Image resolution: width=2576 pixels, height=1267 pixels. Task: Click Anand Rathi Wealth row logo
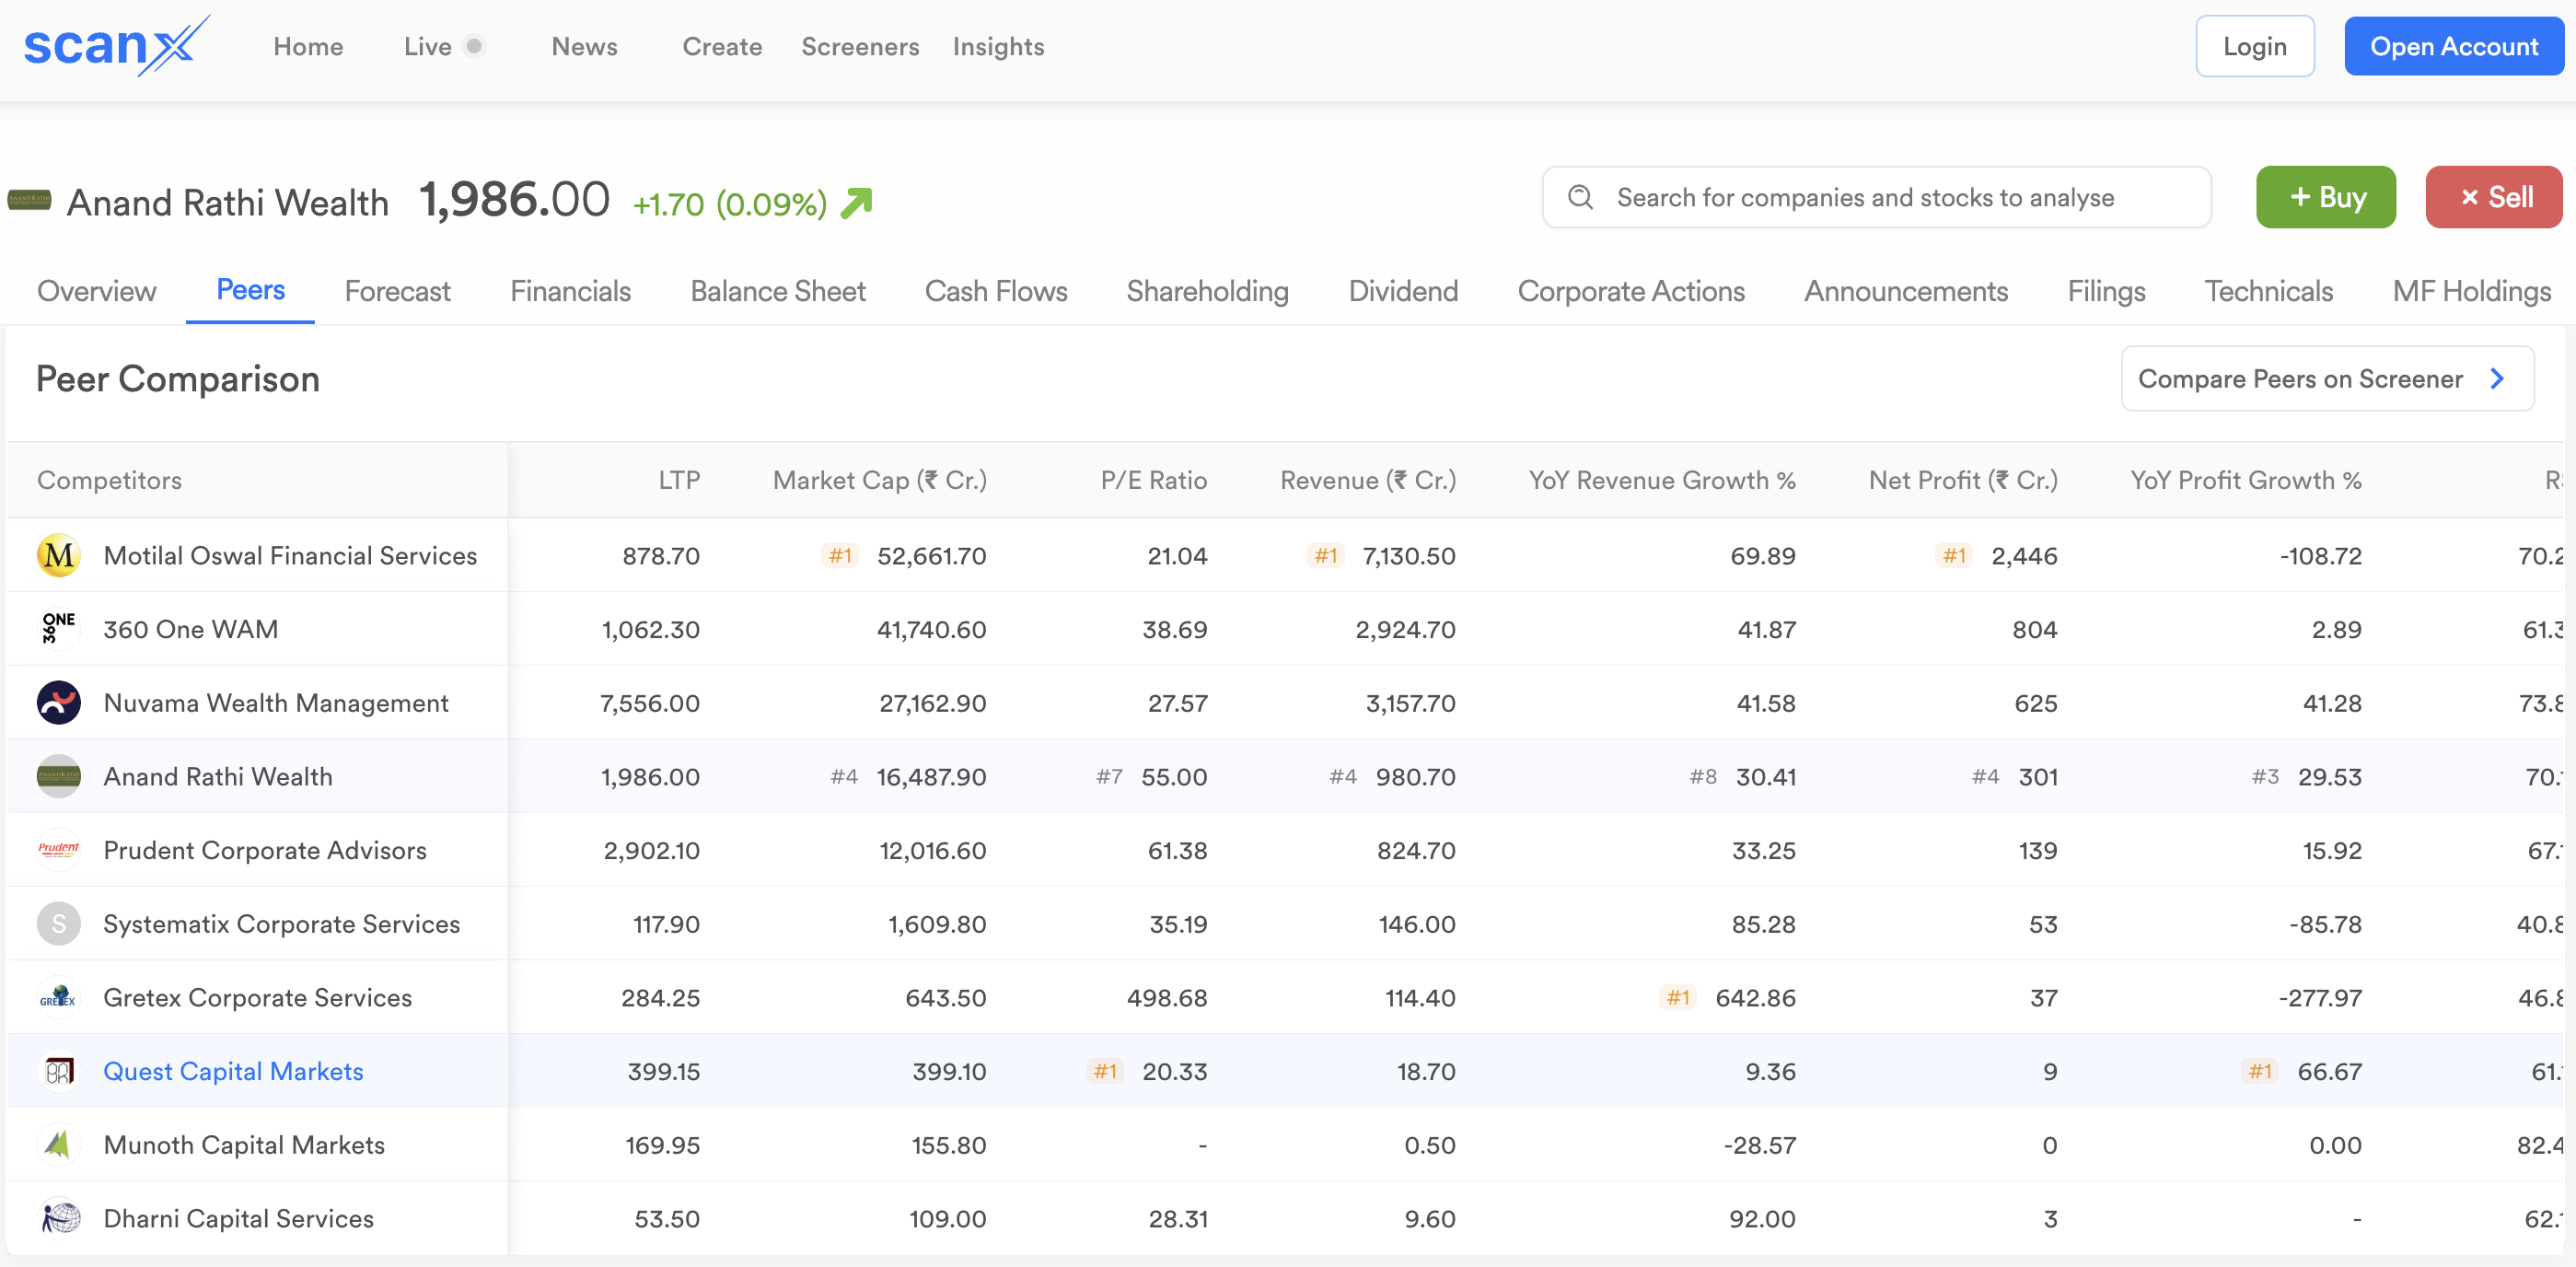(x=59, y=776)
